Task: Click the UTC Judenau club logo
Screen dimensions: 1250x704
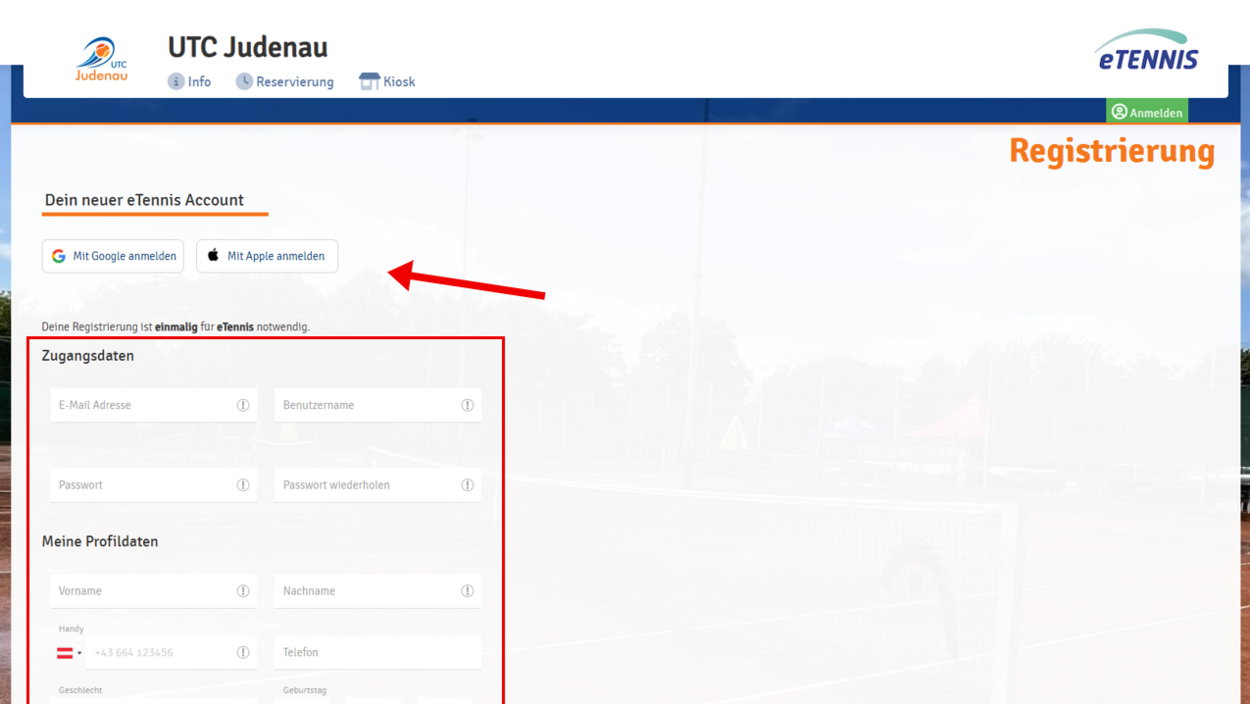Action: click(101, 60)
